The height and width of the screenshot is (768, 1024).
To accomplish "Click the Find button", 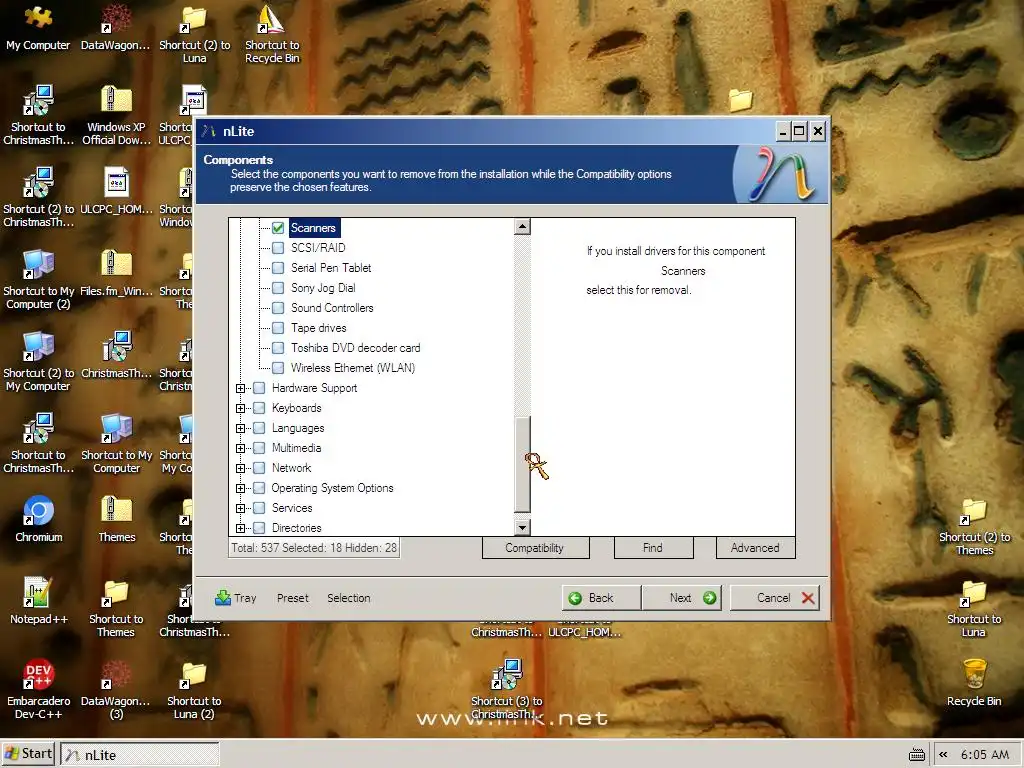I will point(653,548).
